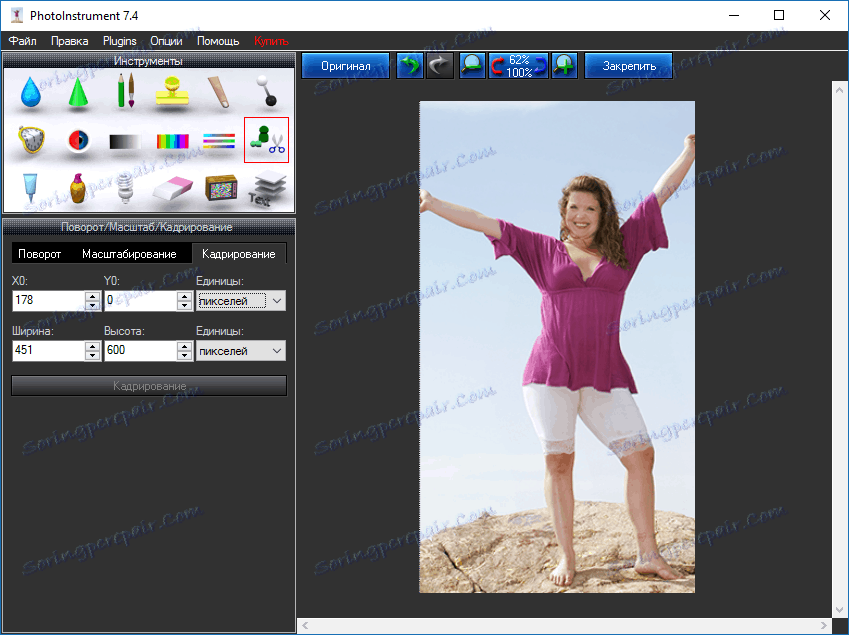
Task: Pick the red-eye removal tool
Action: 78,141
